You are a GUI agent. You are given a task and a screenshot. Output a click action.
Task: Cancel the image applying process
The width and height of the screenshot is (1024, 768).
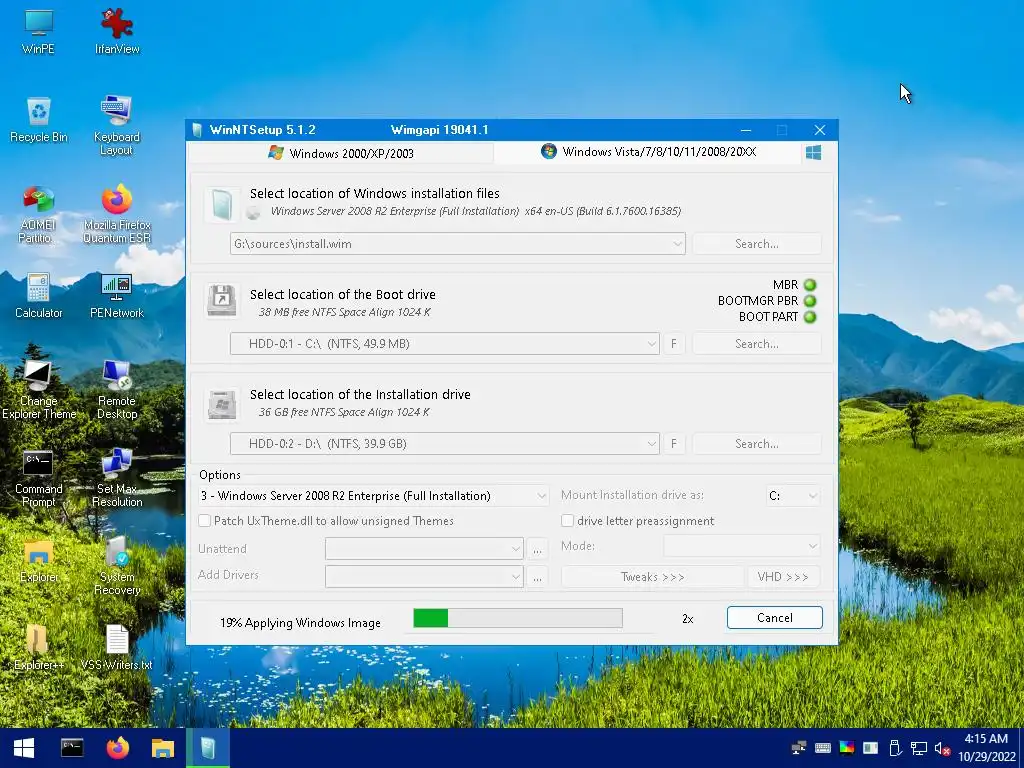point(775,618)
